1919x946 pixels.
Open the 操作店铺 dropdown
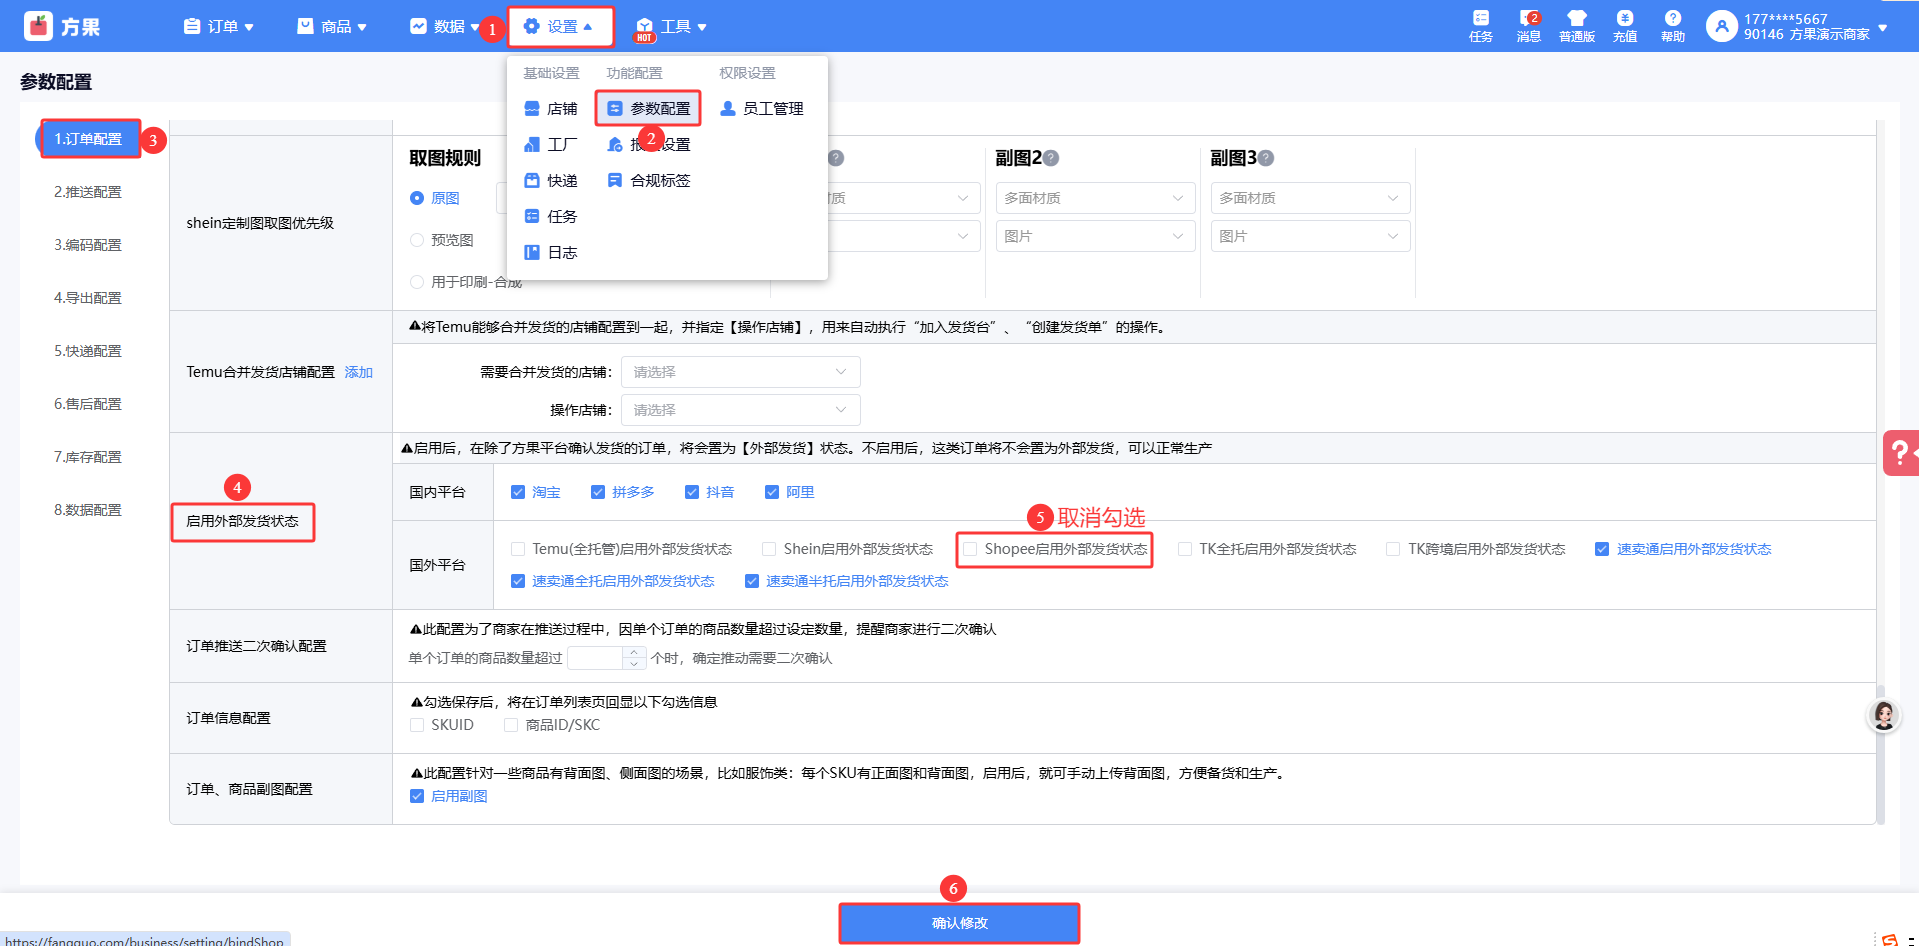740,410
